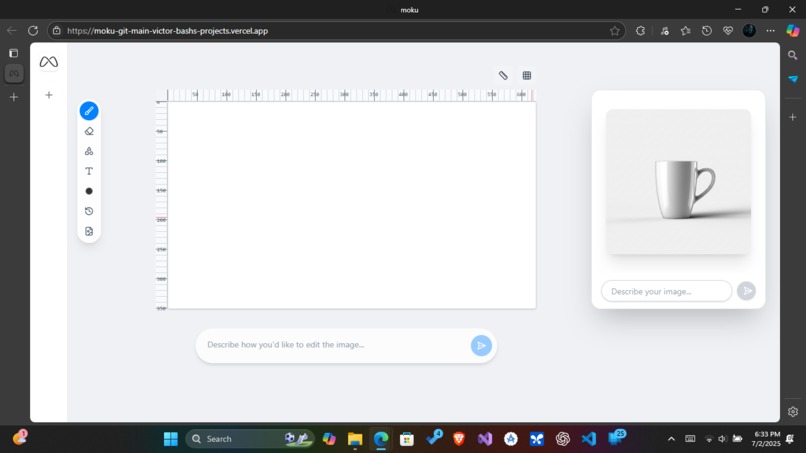Toggle the grid overlay

pos(527,76)
